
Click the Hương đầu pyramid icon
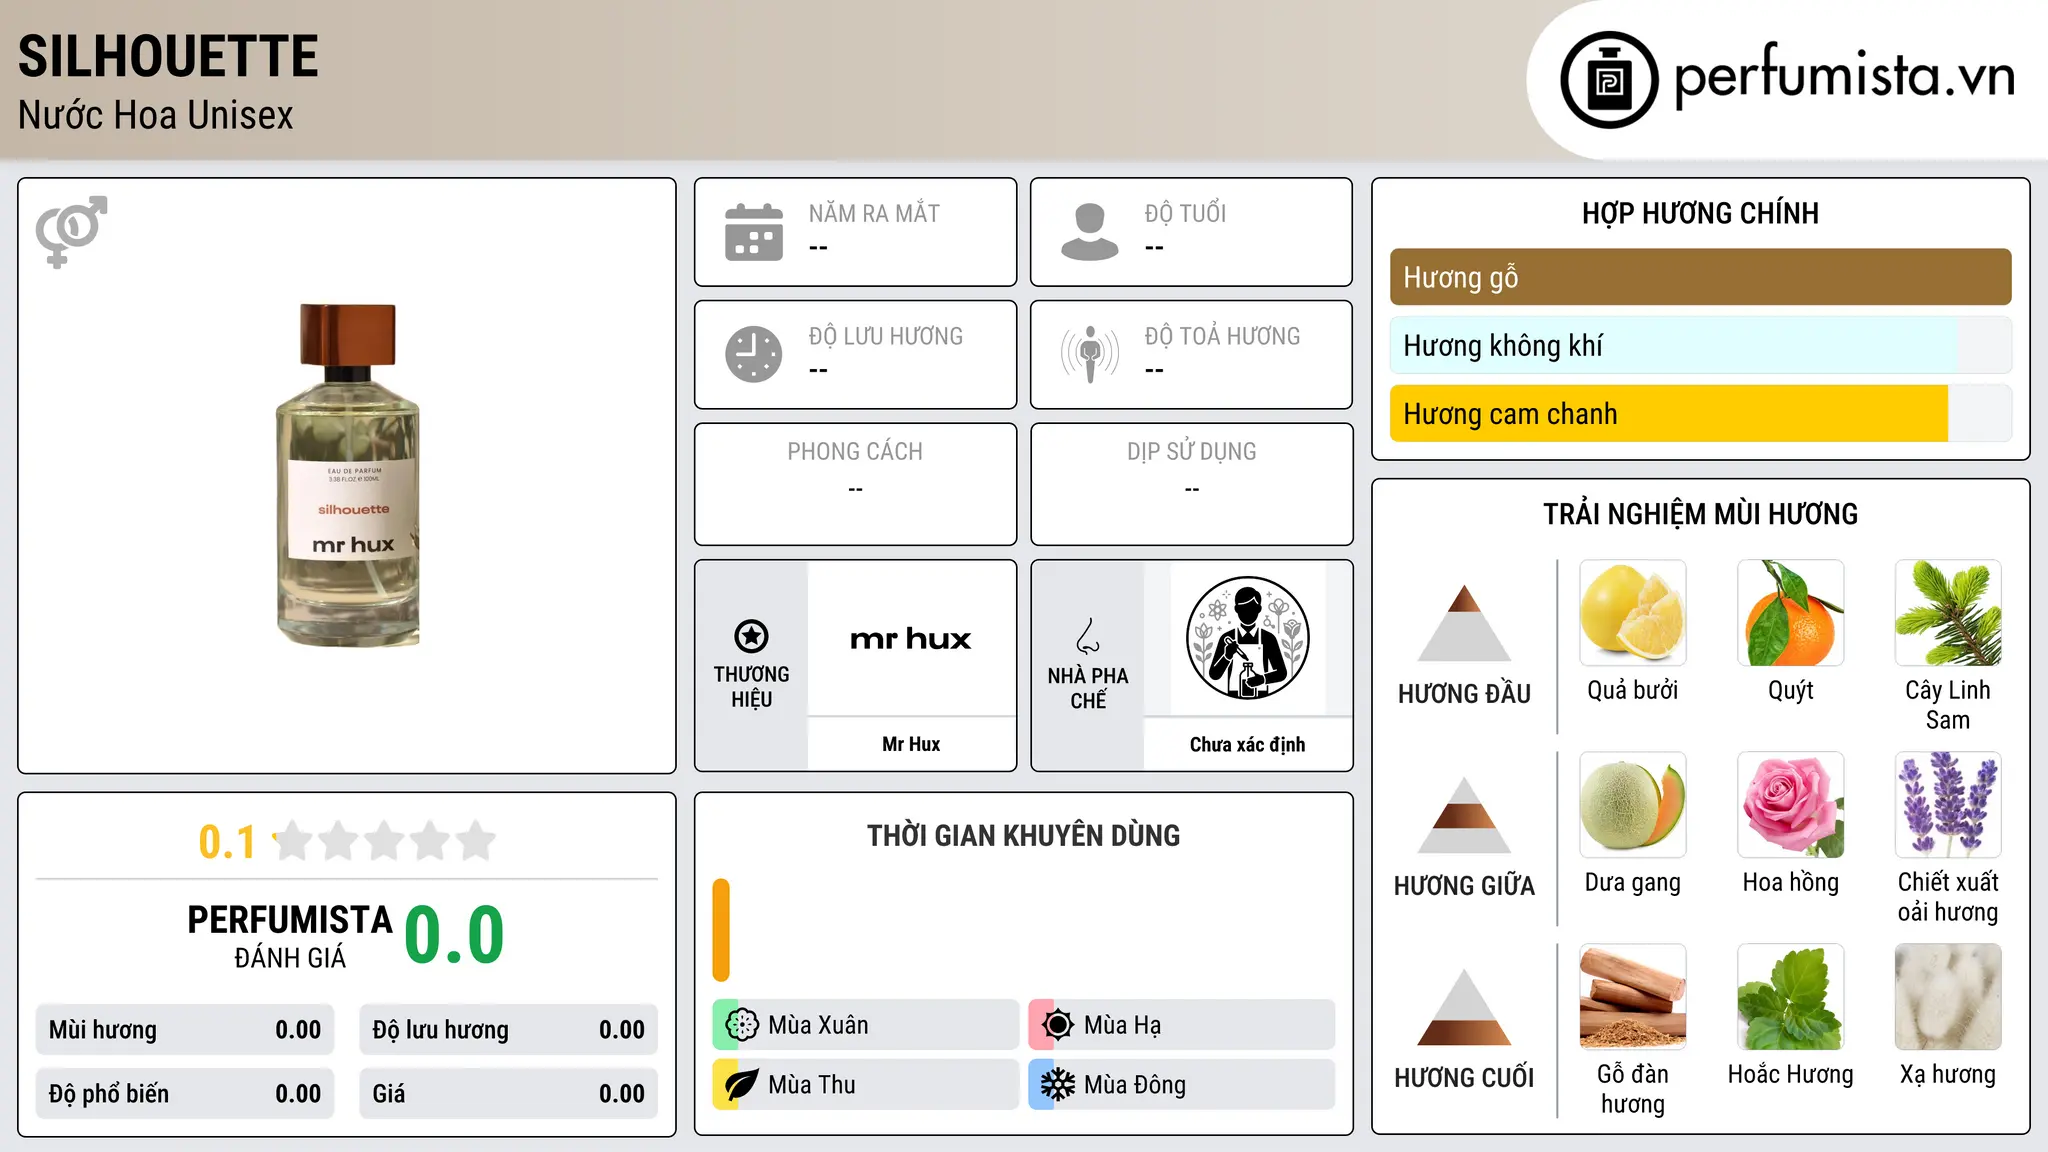click(x=1464, y=623)
